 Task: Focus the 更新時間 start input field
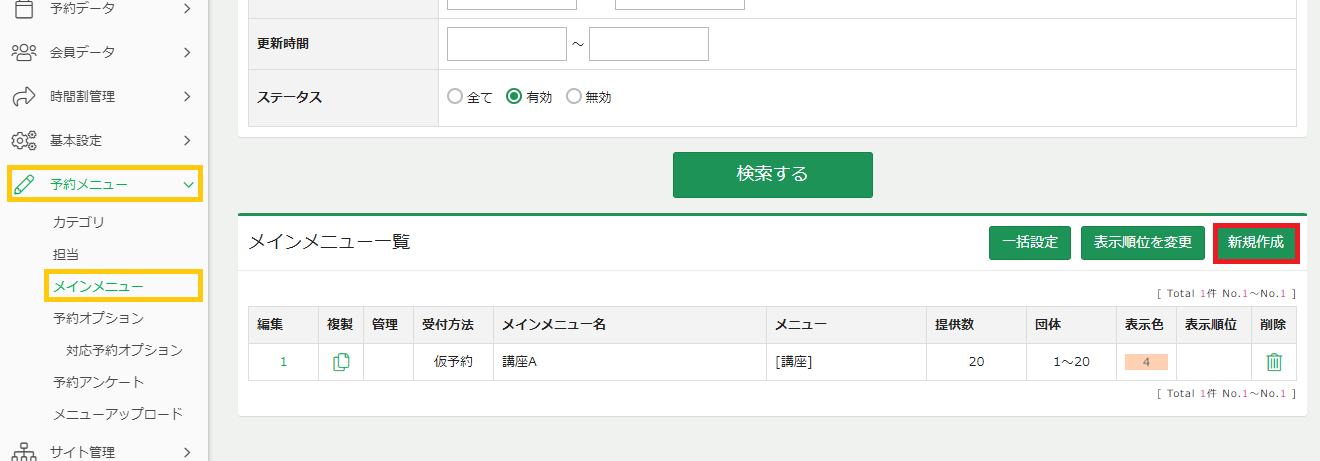tap(507, 44)
